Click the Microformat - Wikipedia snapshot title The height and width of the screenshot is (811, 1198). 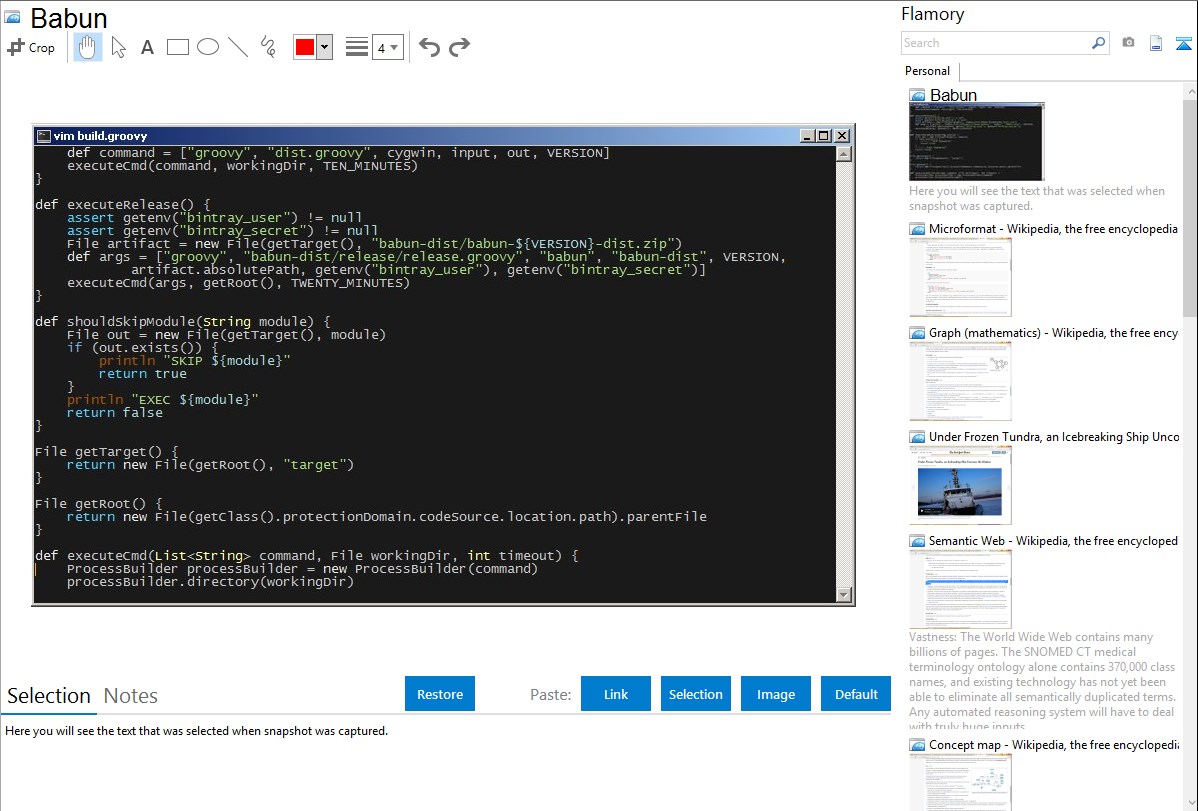[1053, 229]
